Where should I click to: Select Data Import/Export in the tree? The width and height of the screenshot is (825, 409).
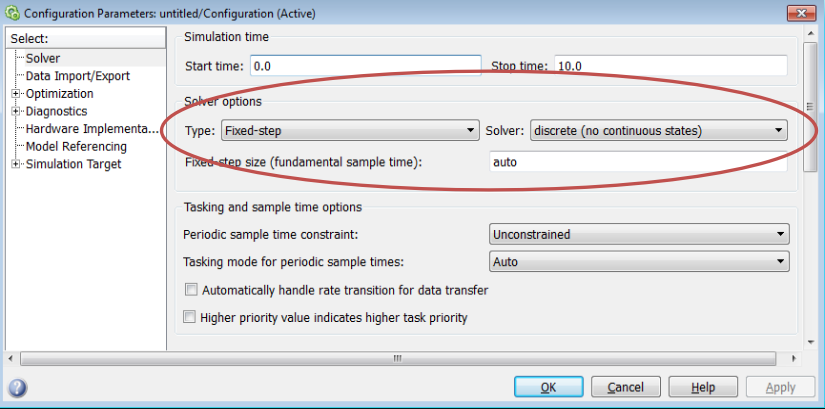pos(77,76)
